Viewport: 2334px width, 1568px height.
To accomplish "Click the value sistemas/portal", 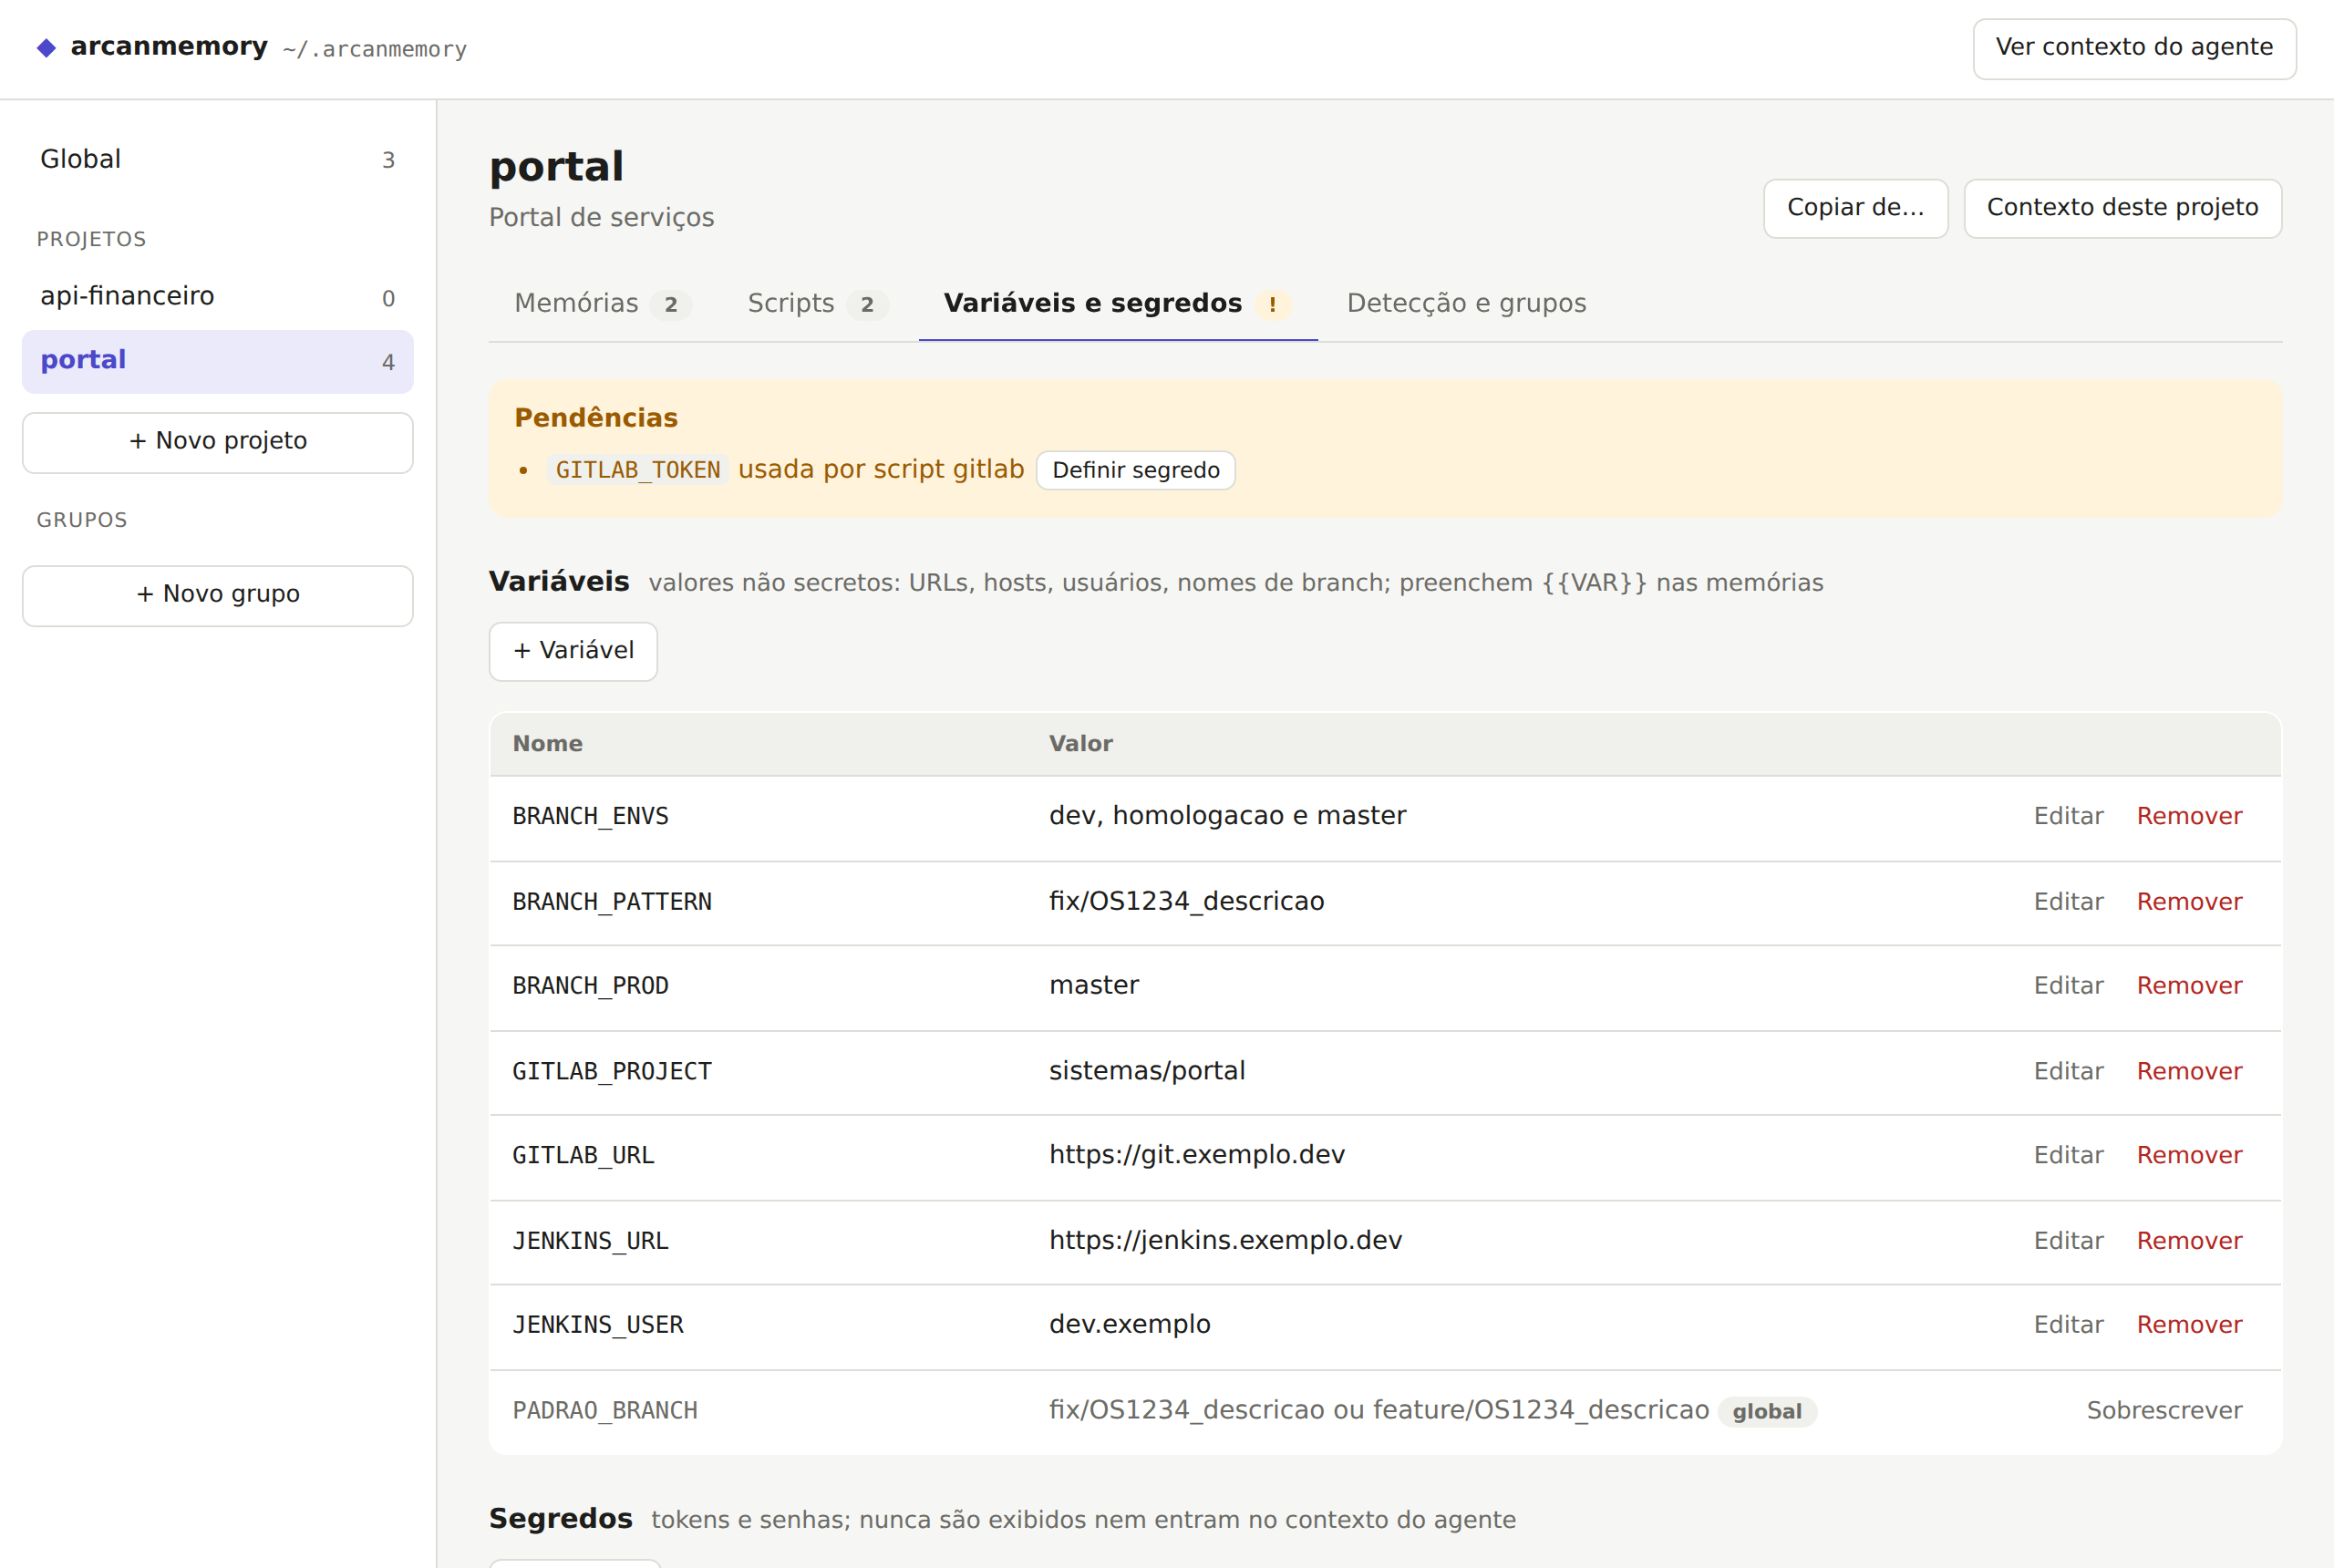I will click(x=1147, y=1071).
